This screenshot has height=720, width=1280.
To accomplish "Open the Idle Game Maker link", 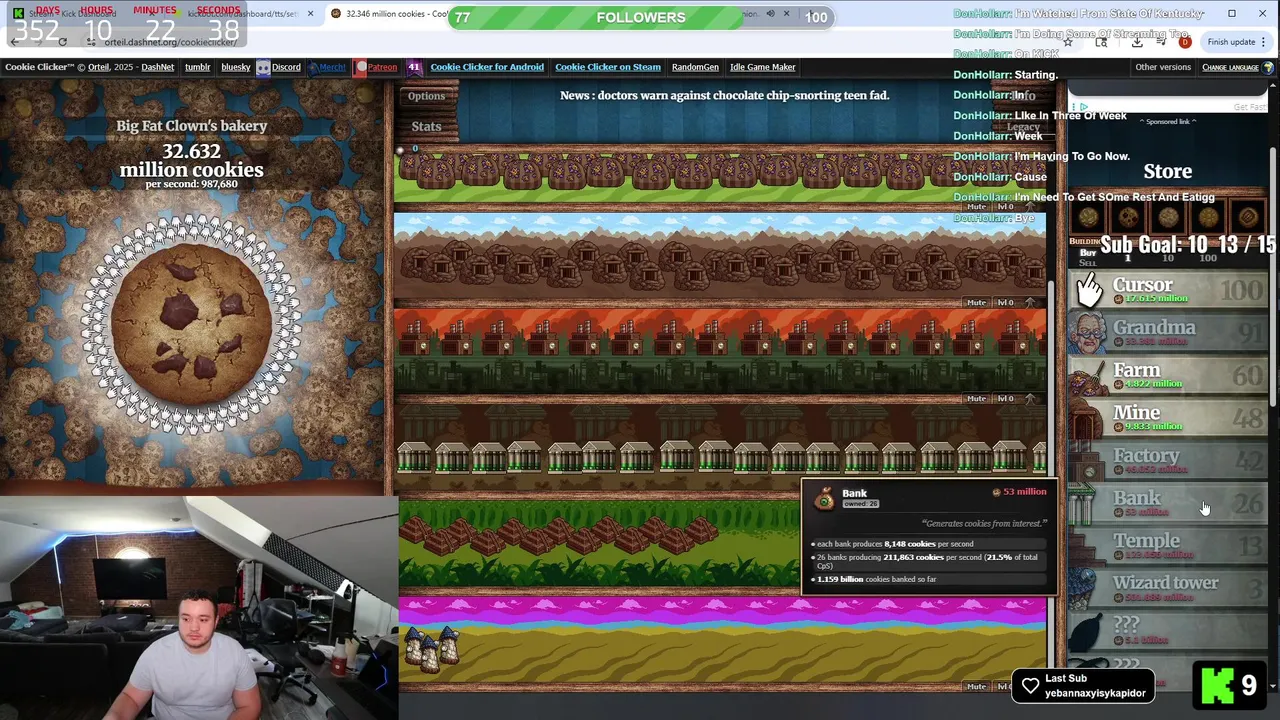I will point(763,67).
